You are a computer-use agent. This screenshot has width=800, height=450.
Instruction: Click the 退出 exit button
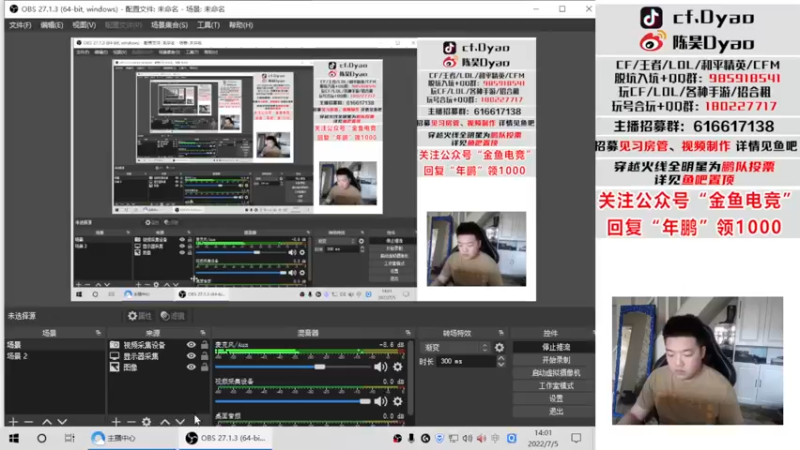(555, 411)
